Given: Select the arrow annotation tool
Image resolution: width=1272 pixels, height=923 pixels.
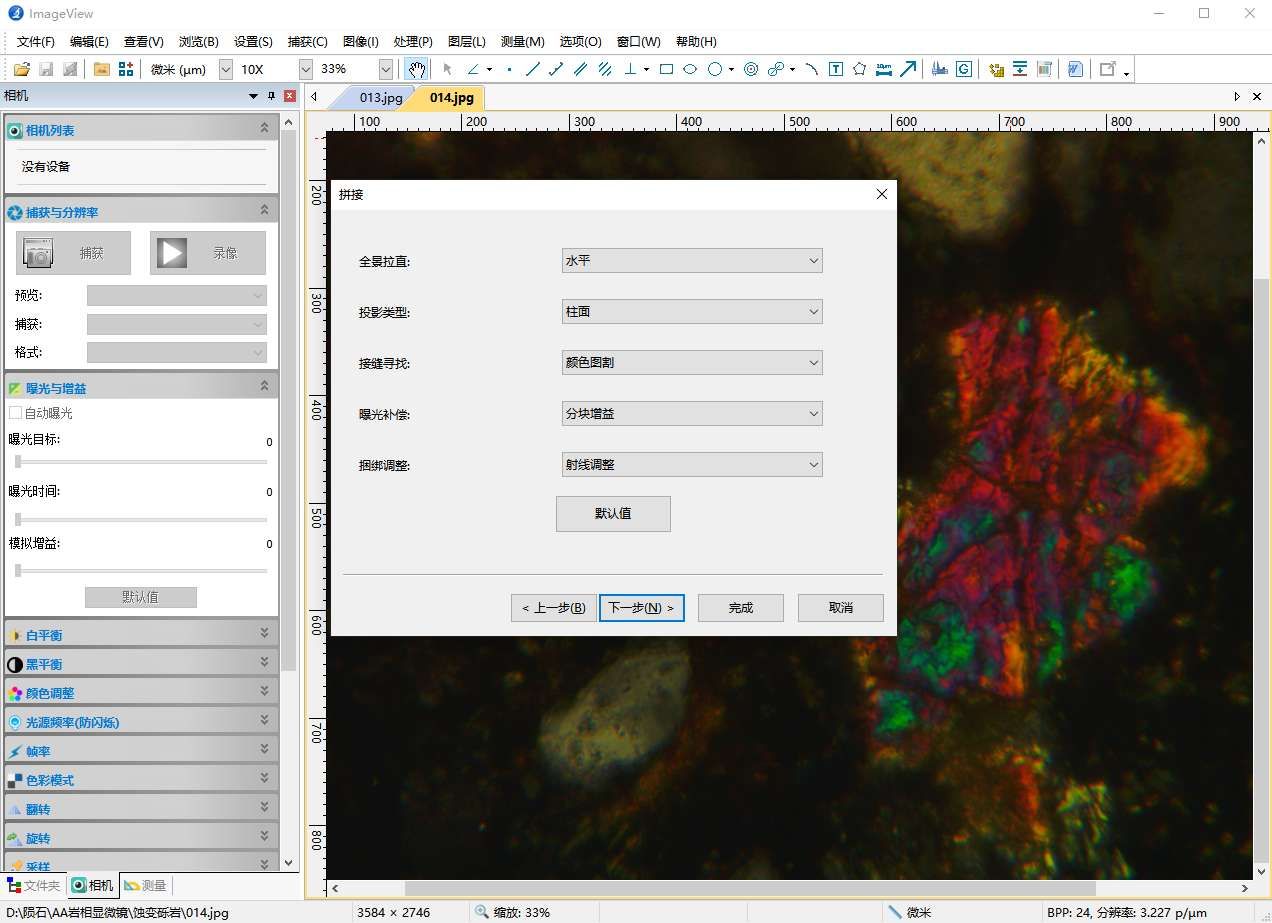Looking at the screenshot, I should (x=908, y=69).
